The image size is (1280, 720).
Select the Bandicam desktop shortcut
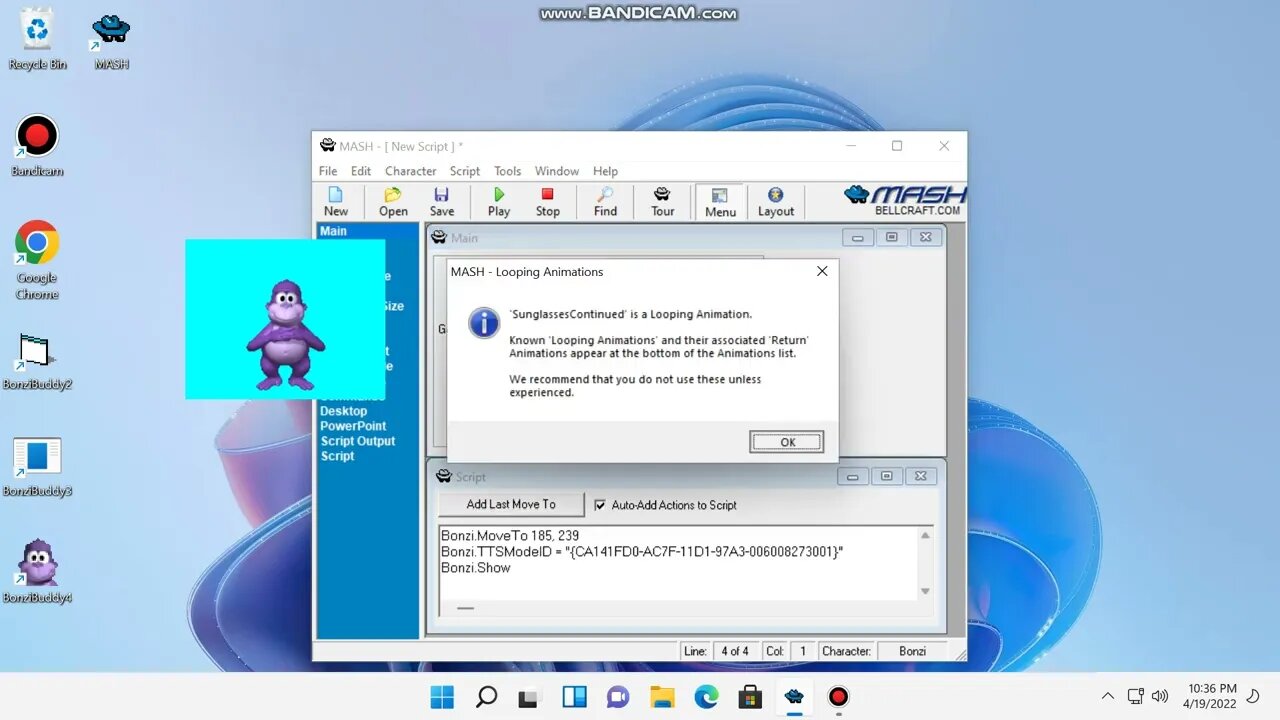[37, 146]
